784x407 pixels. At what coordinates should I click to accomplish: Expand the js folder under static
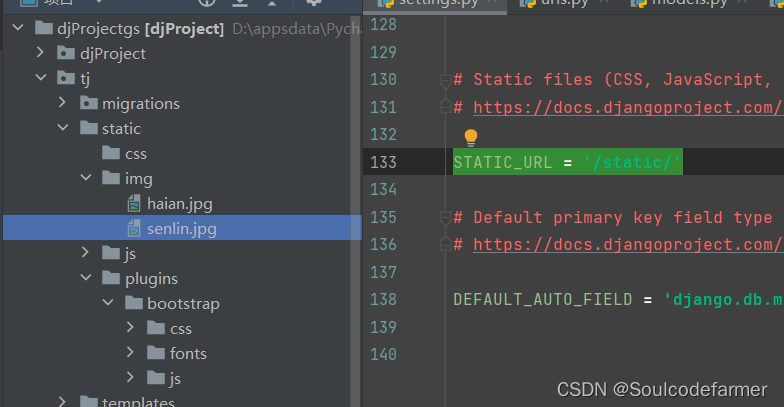tap(86, 252)
